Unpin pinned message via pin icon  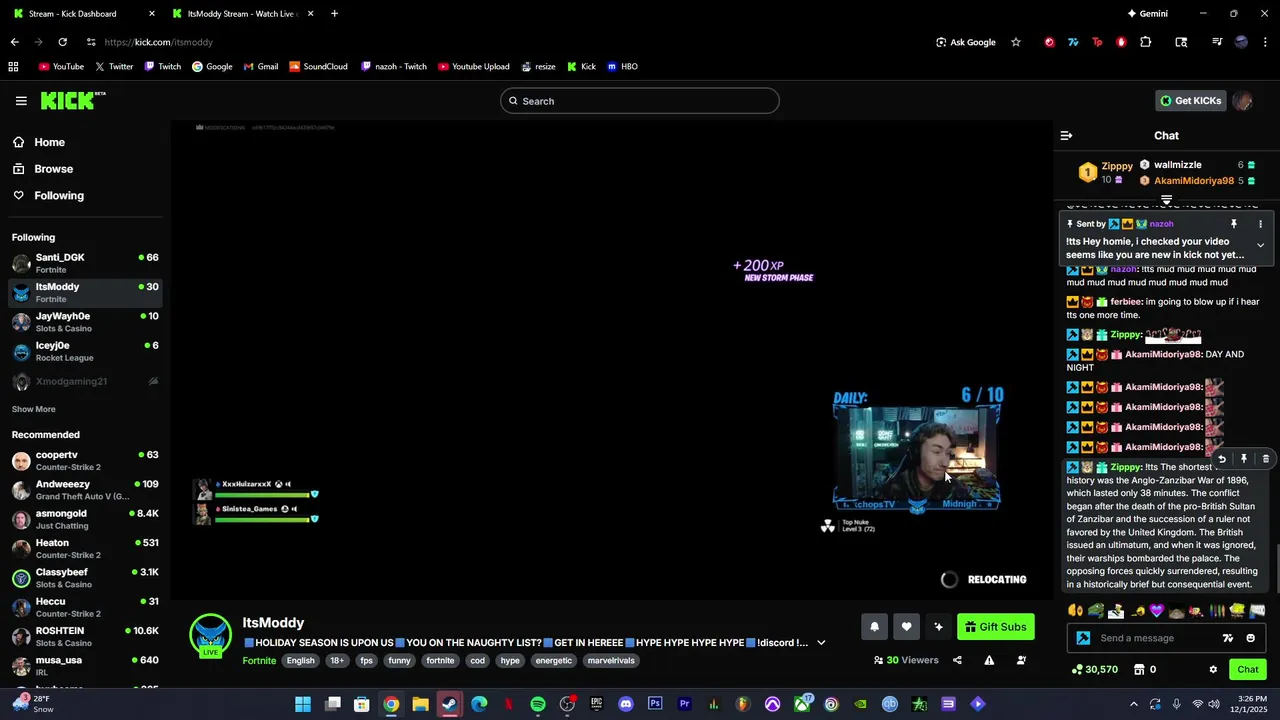pyautogui.click(x=1234, y=224)
